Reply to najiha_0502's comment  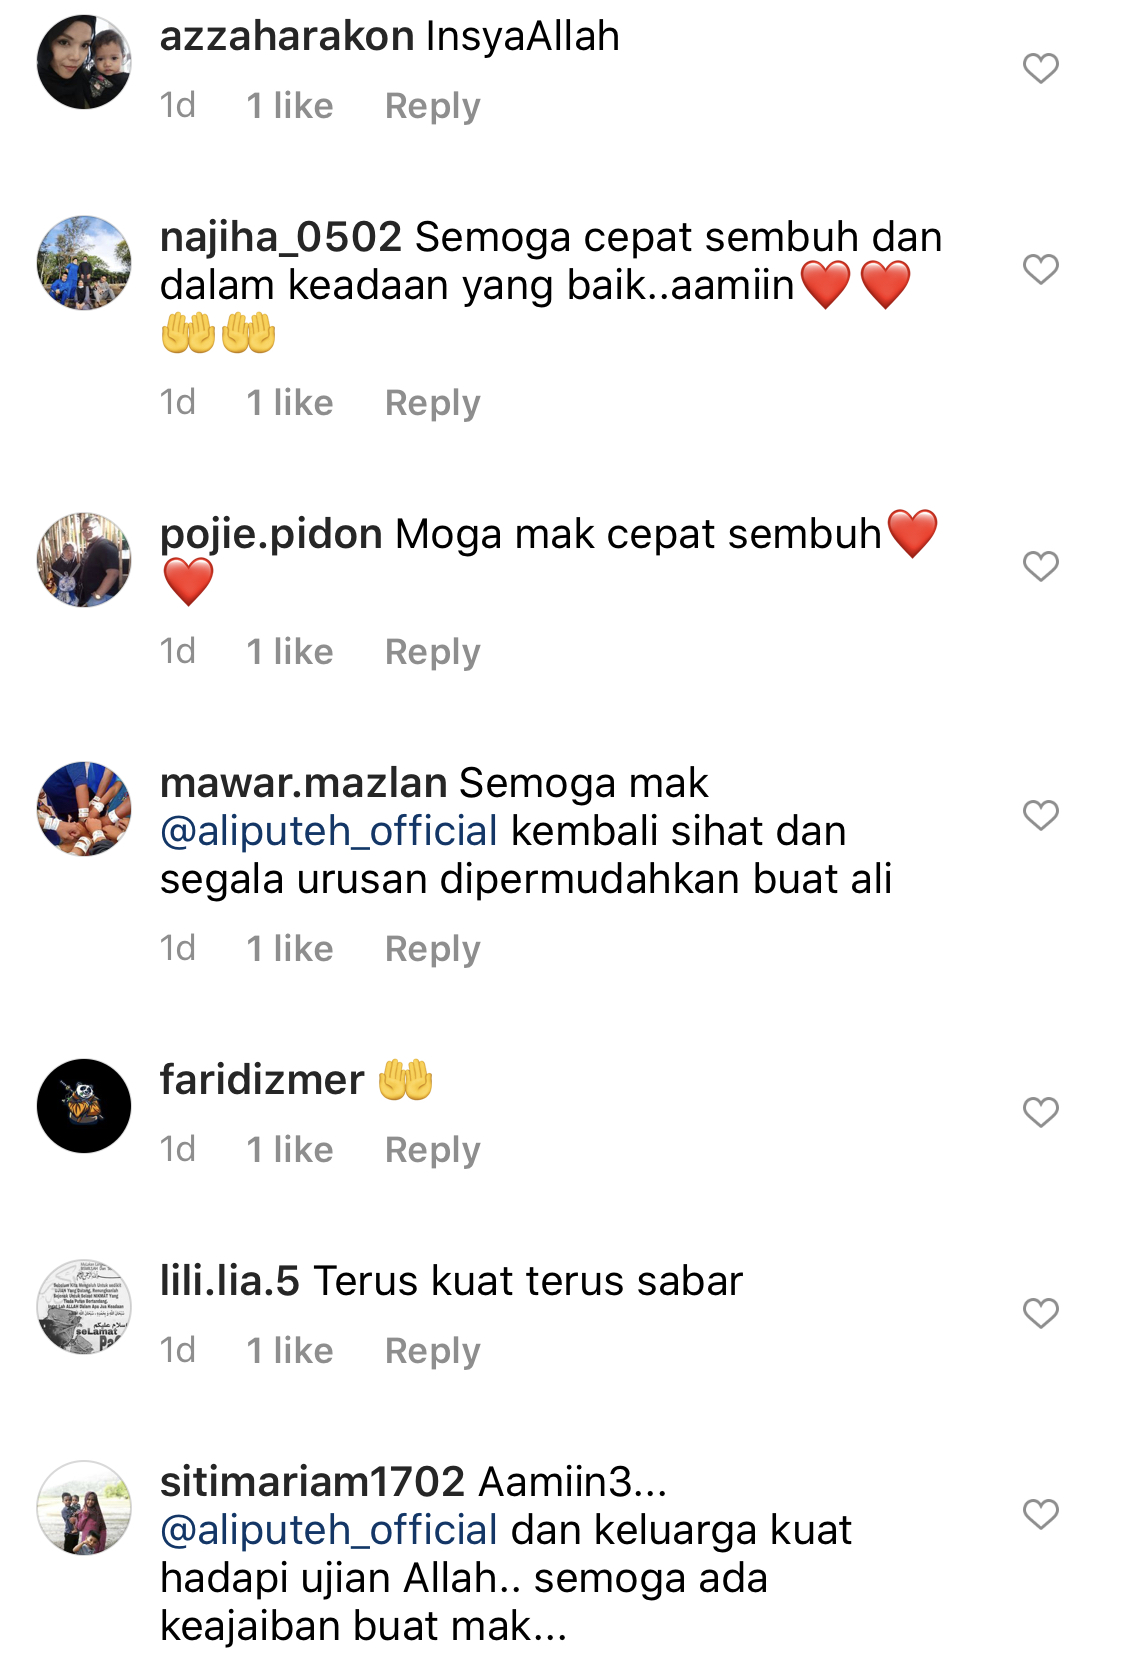point(432,403)
